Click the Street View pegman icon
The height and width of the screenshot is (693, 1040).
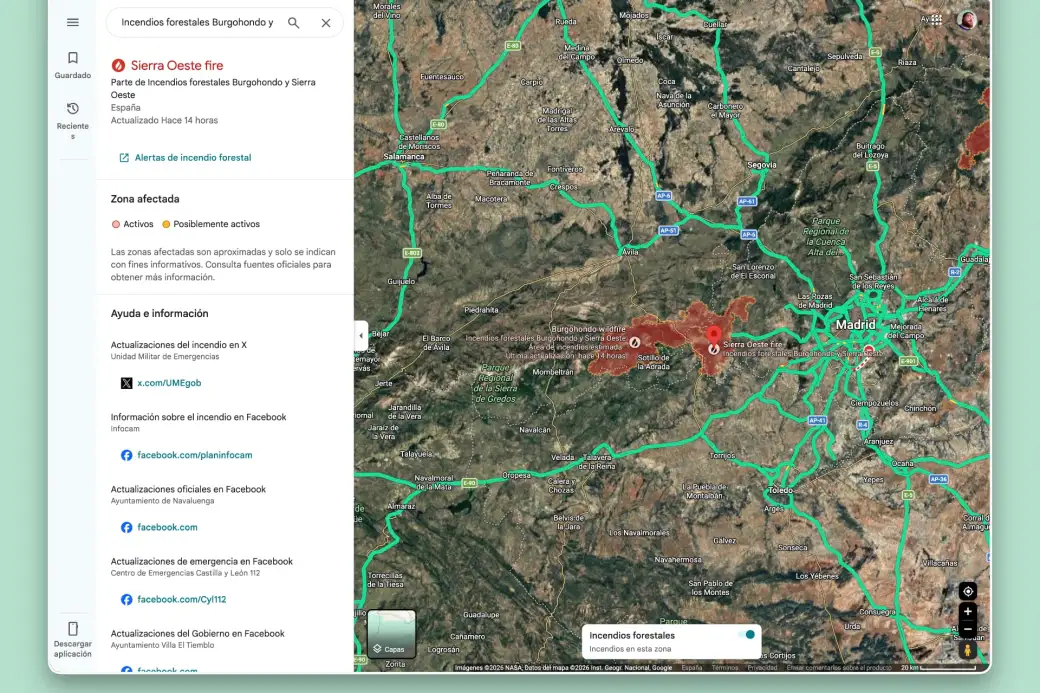pos(968,650)
